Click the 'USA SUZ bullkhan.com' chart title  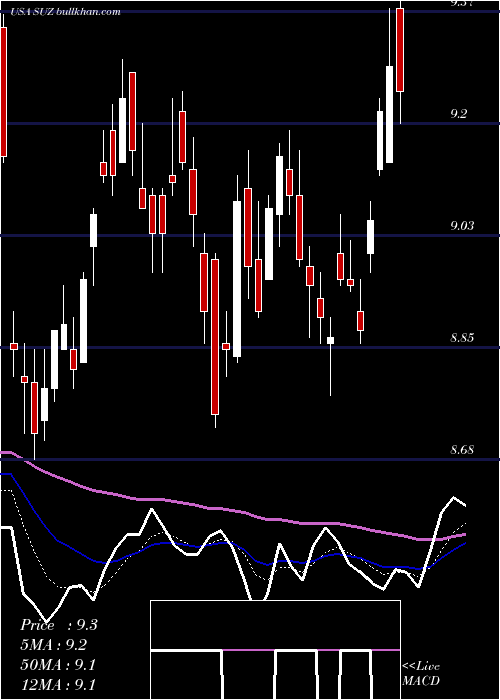point(65,12)
